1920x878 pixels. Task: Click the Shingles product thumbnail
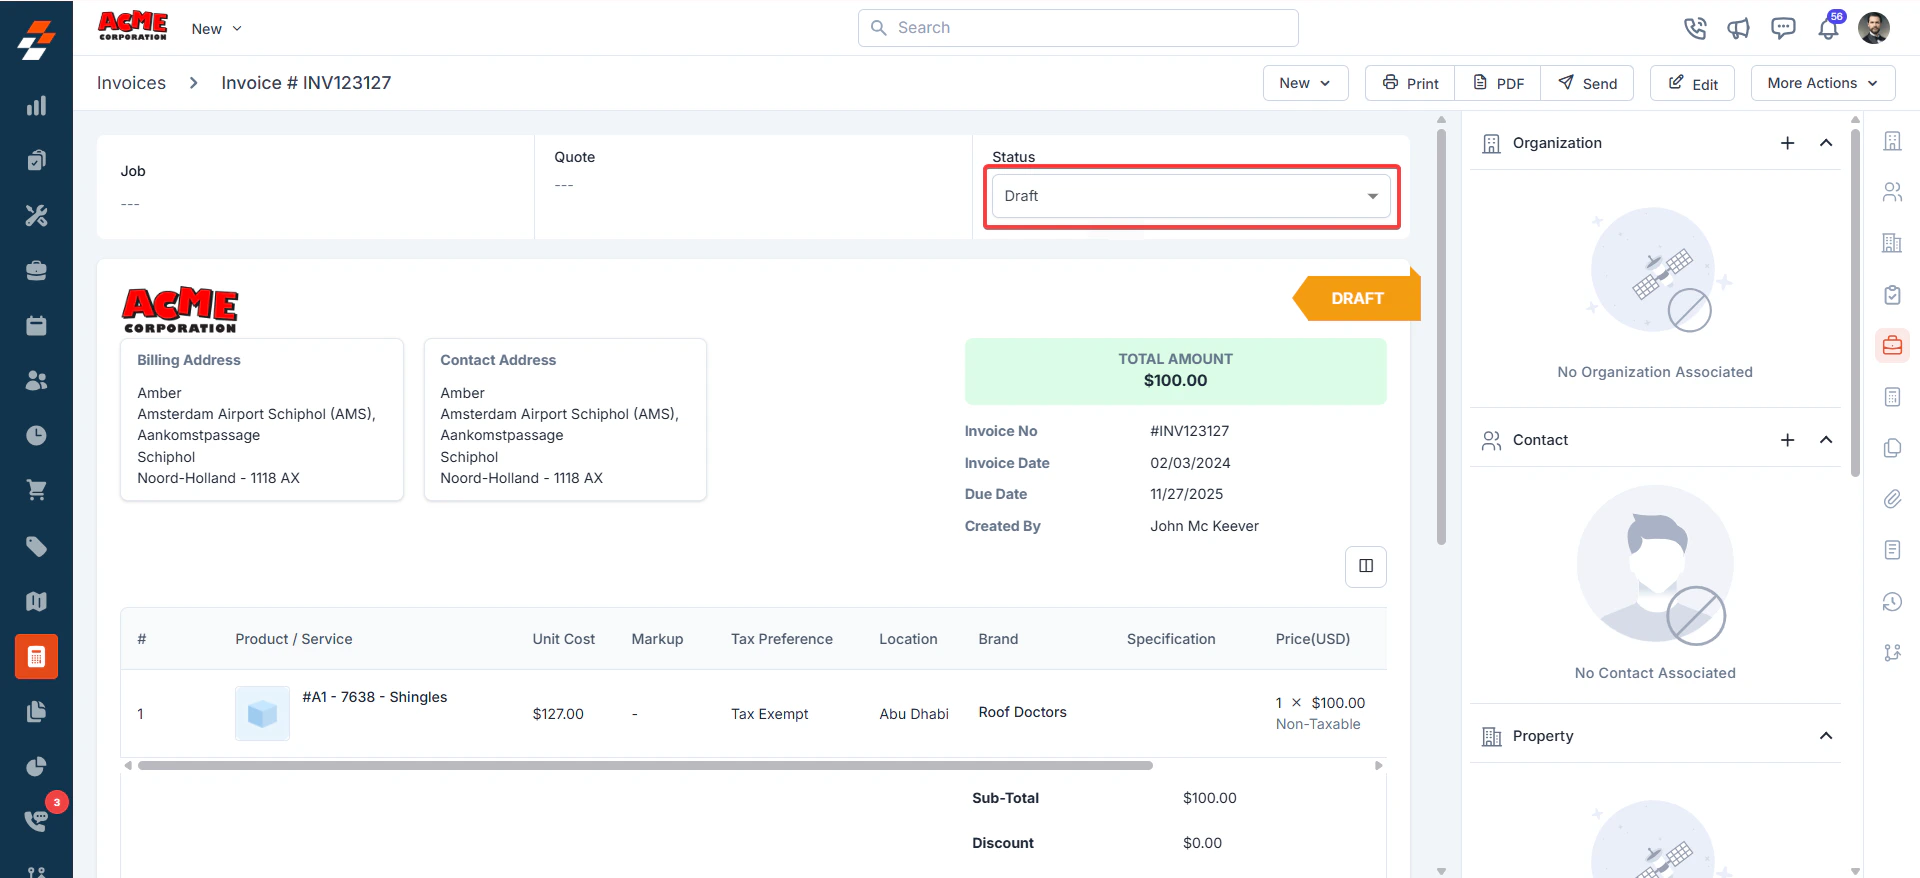(262, 713)
